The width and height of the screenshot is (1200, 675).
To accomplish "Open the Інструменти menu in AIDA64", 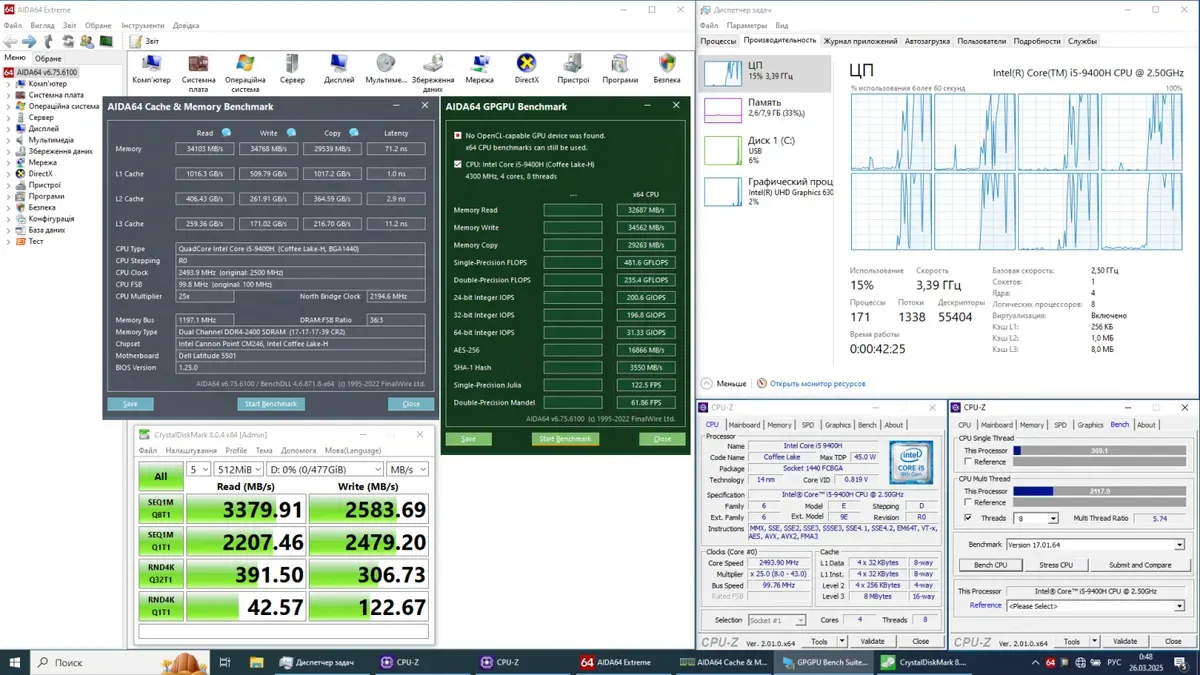I will (x=143, y=25).
